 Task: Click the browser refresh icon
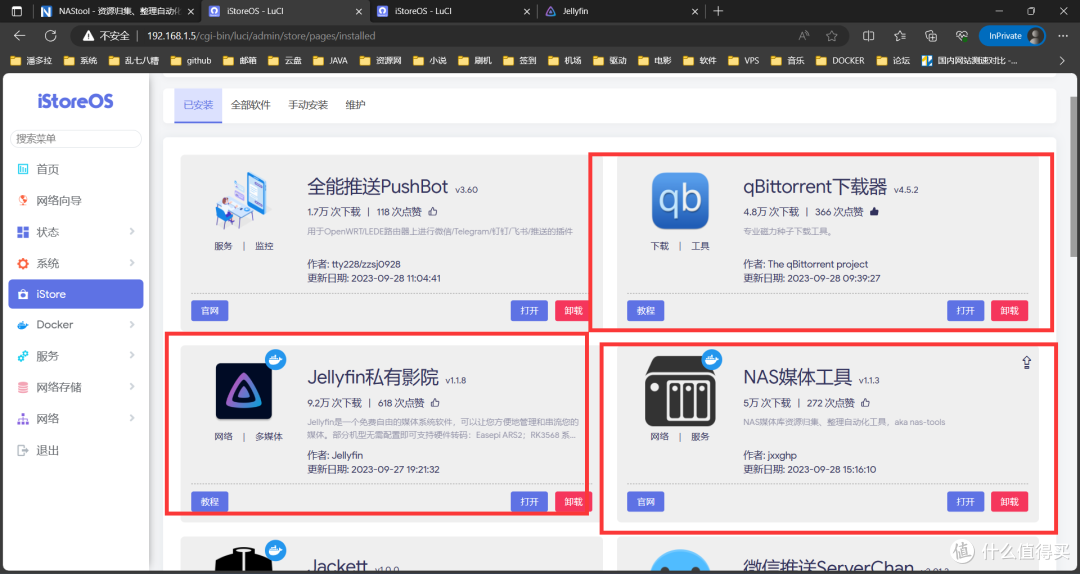tap(50, 36)
